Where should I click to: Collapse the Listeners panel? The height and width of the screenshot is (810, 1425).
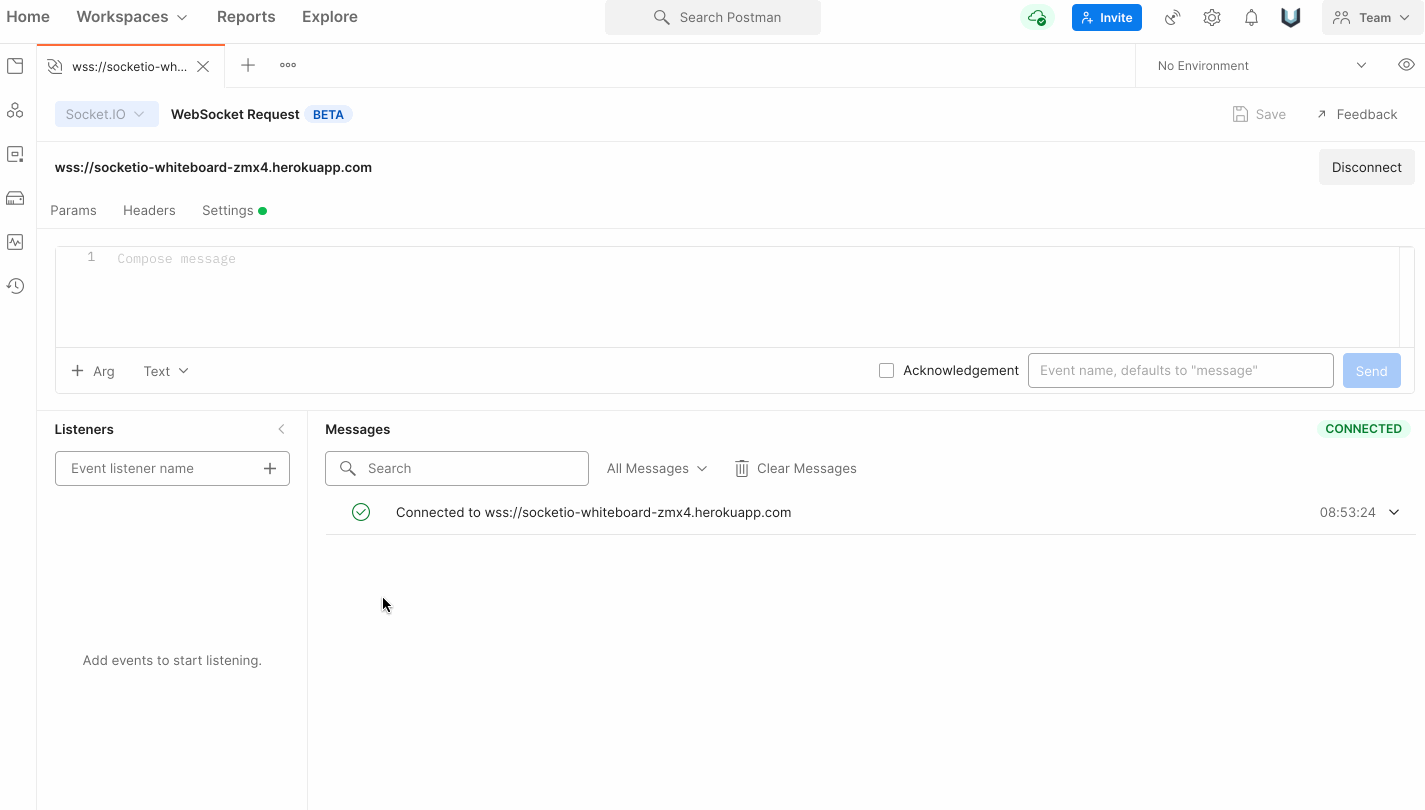281,428
